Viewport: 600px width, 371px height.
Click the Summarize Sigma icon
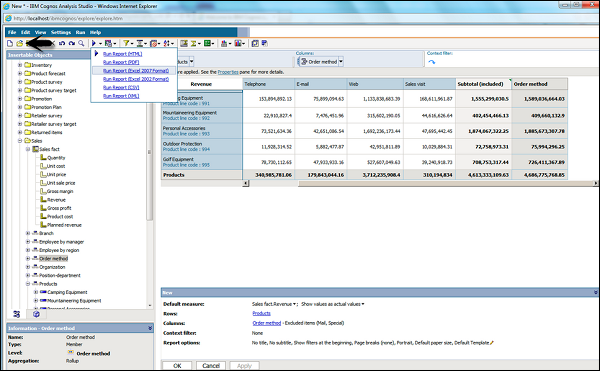(194, 44)
